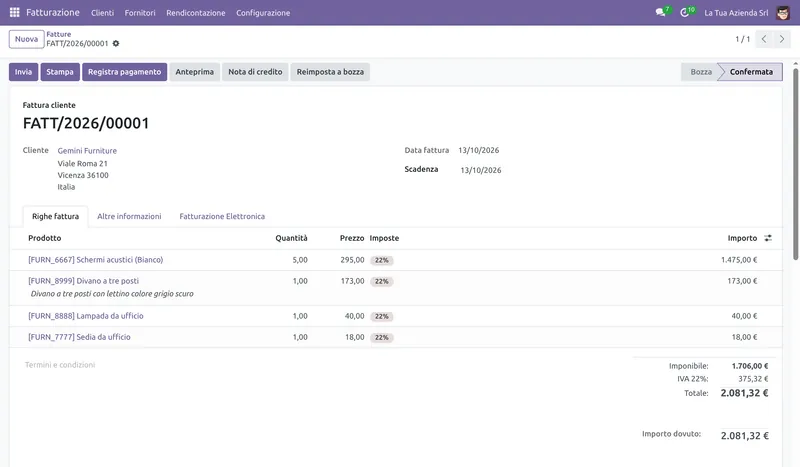Click the Fatturazione app title

[x=53, y=12]
